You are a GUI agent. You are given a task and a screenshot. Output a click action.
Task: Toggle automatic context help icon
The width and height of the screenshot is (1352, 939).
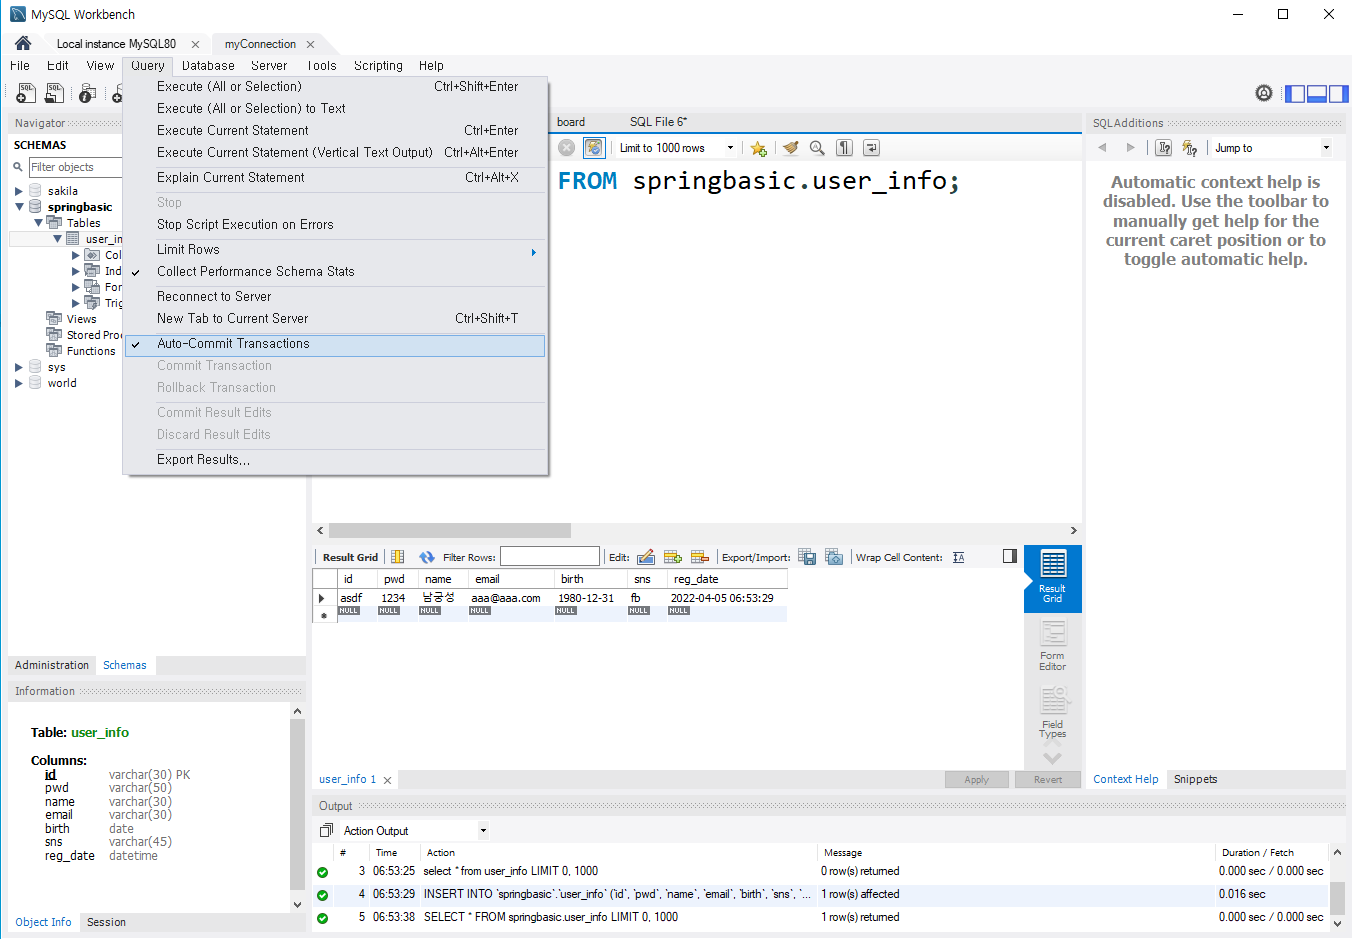1190,148
